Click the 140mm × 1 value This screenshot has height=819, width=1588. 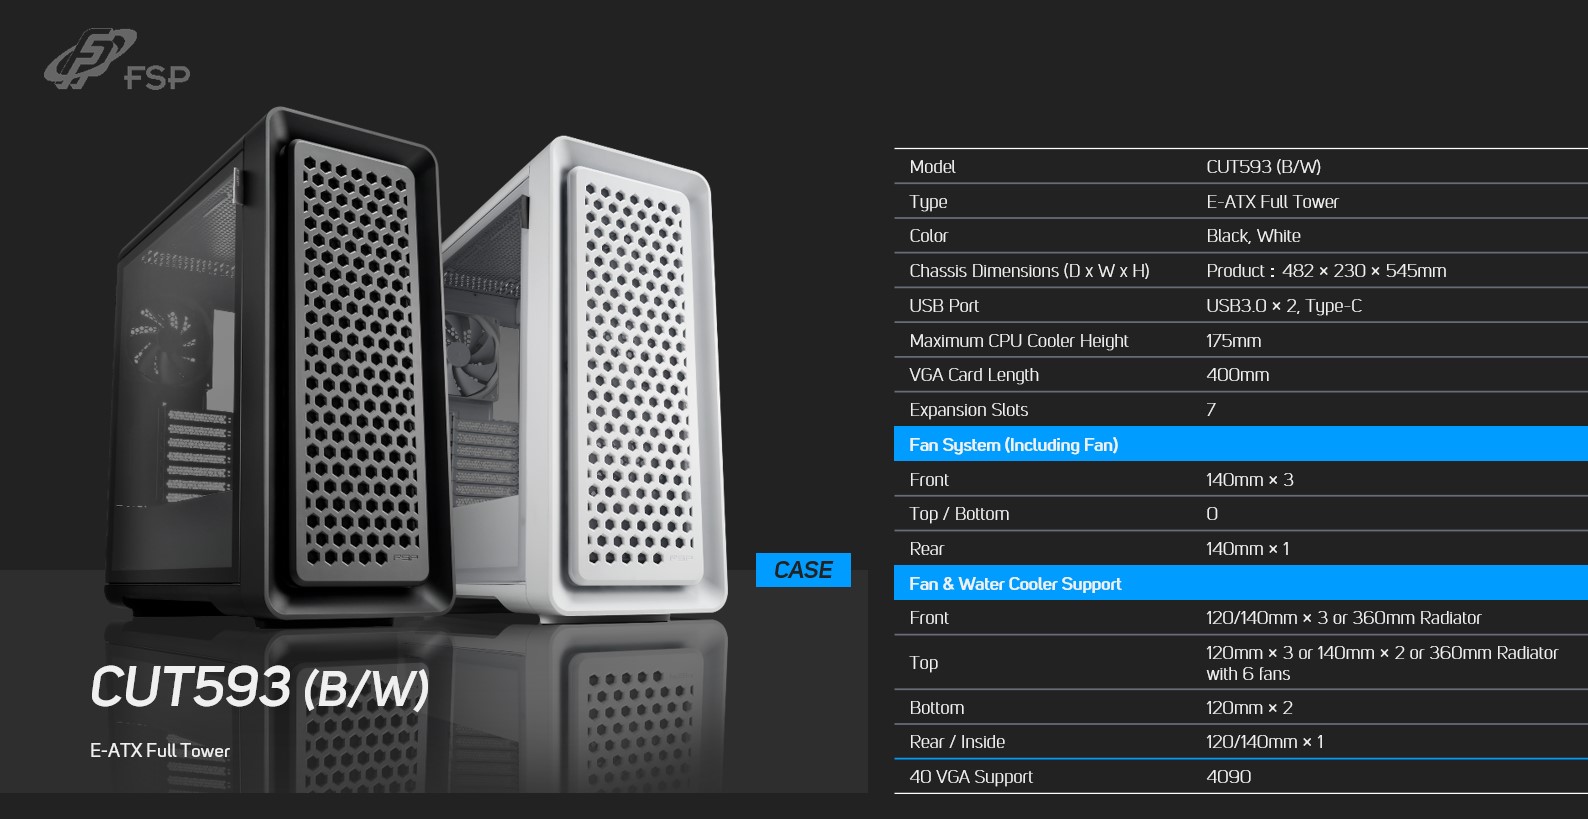pos(1247,549)
